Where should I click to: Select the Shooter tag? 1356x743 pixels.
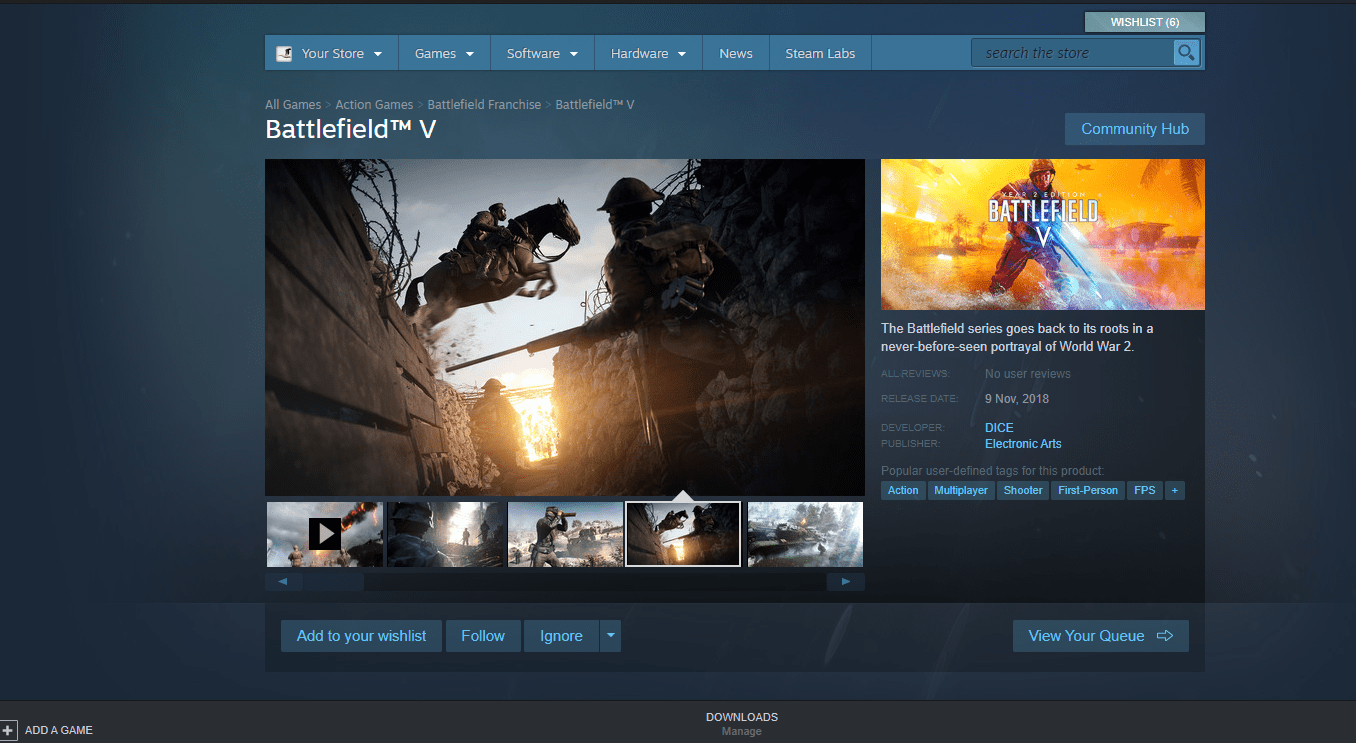(x=1023, y=490)
